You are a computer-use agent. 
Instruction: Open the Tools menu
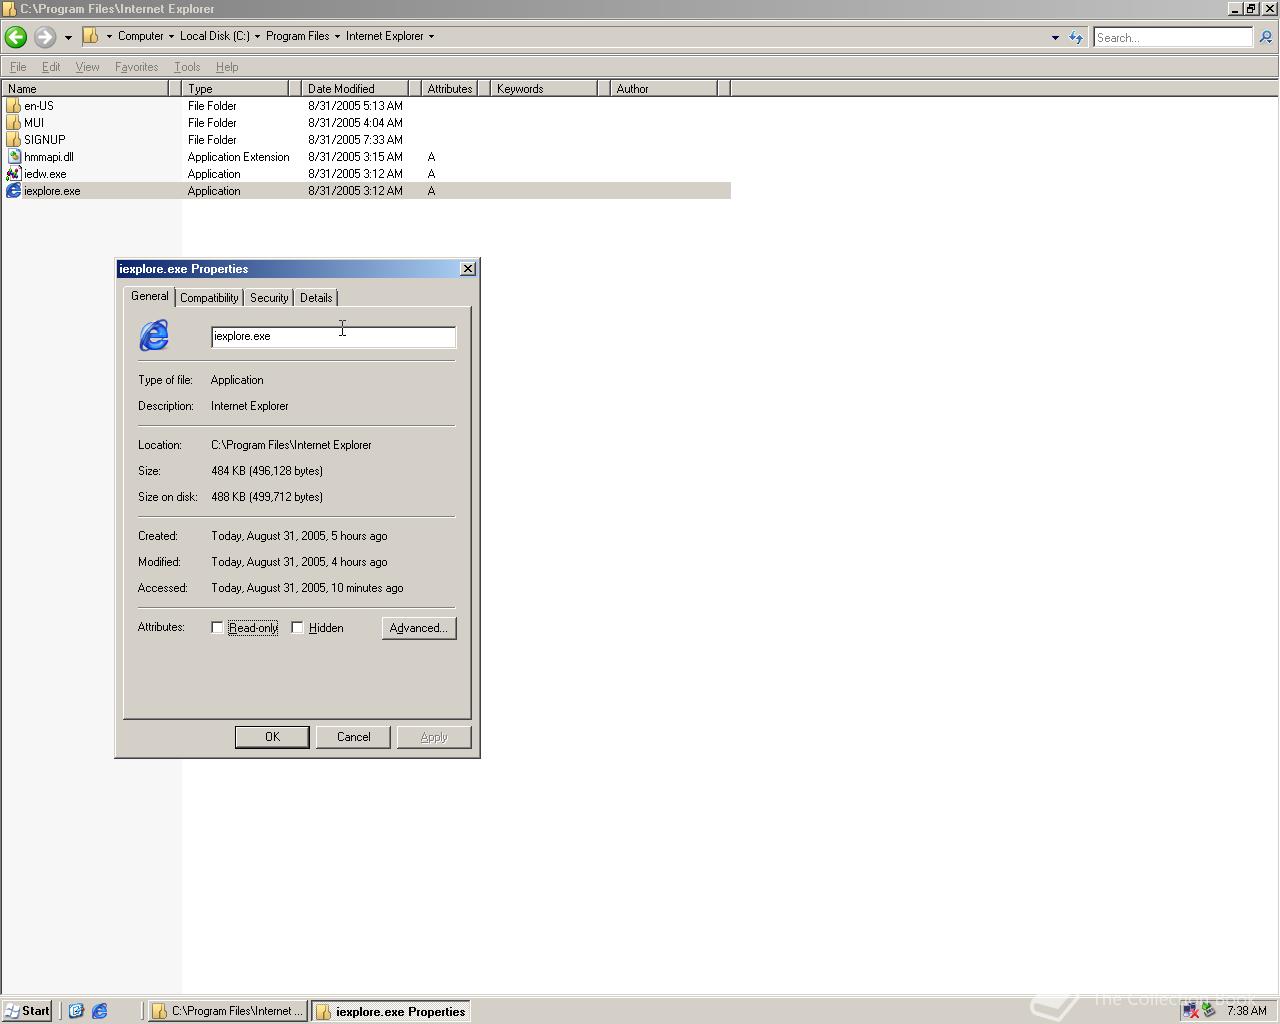(x=187, y=67)
